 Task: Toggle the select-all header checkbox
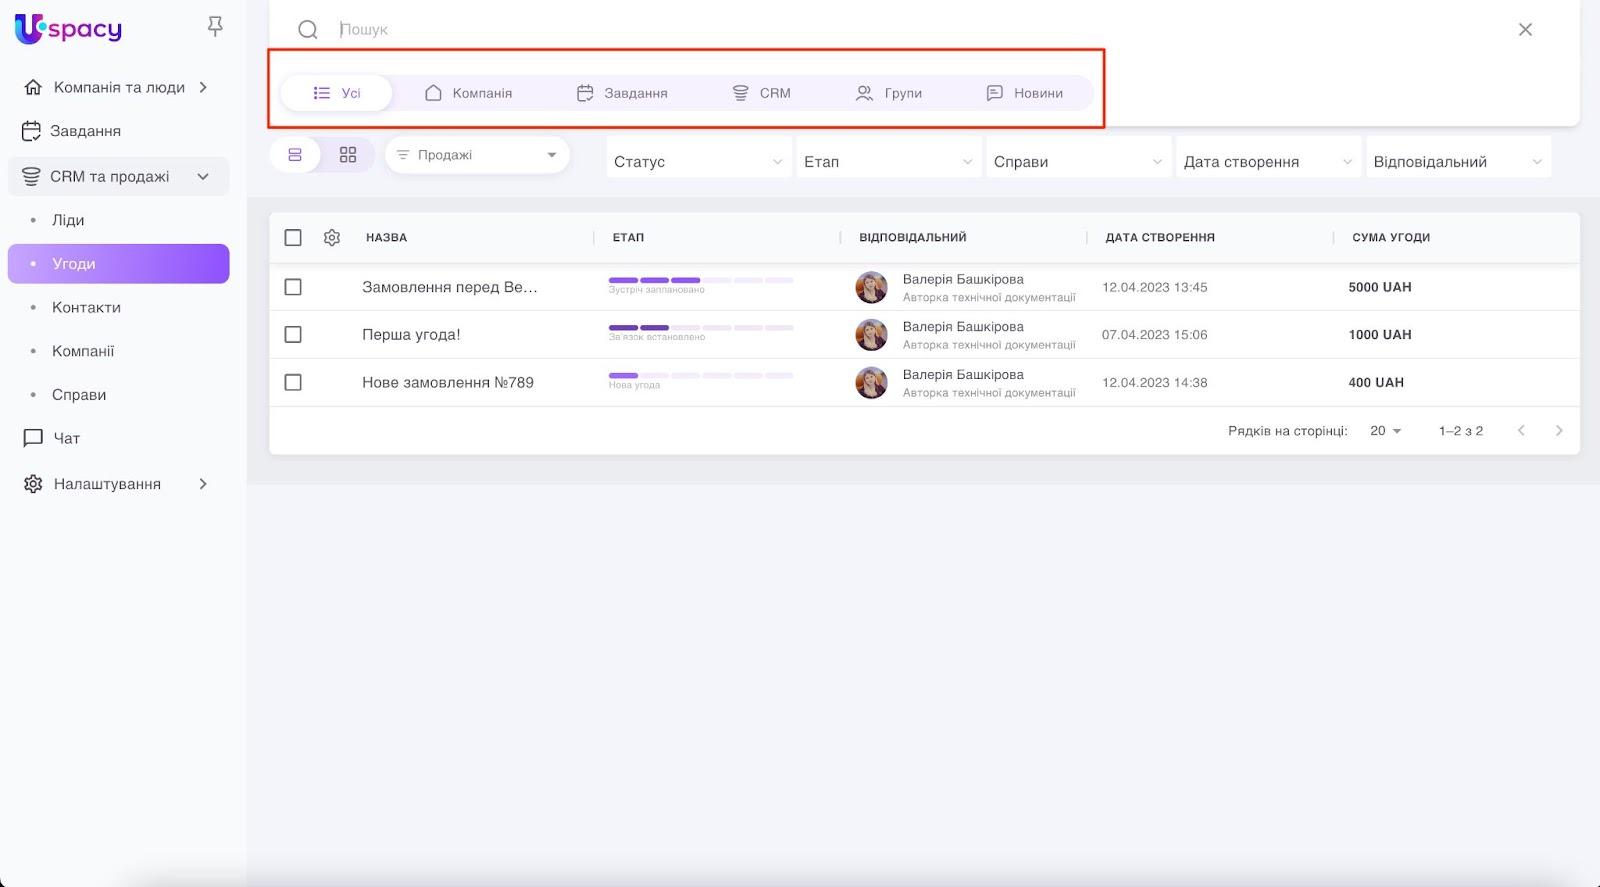click(x=293, y=238)
